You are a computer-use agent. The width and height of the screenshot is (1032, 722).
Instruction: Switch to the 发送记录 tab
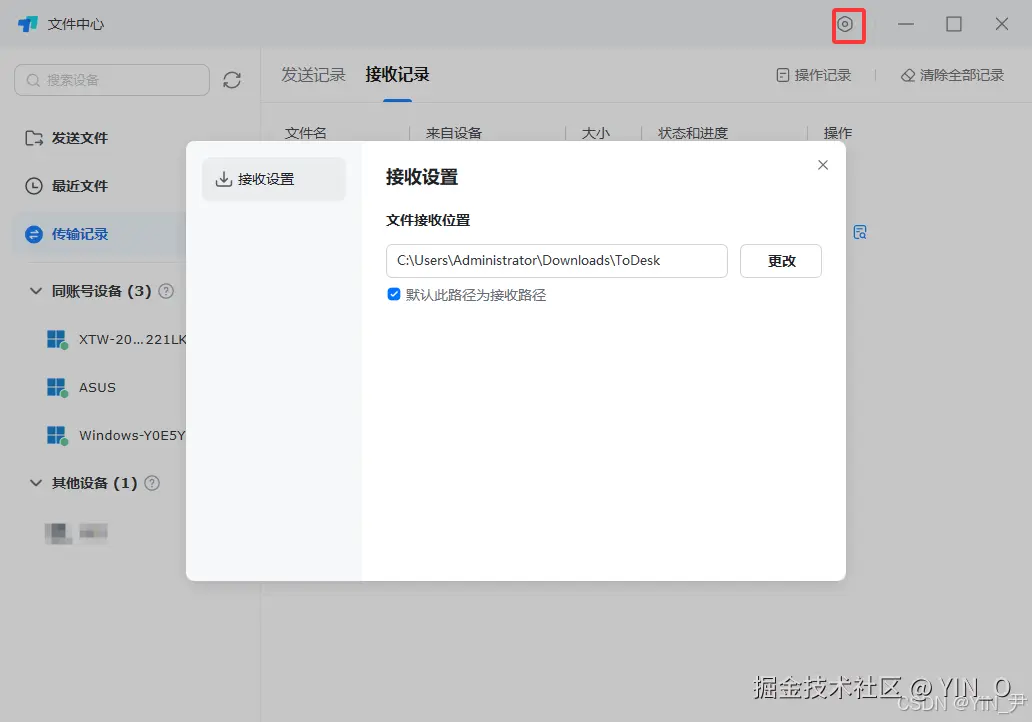click(x=313, y=74)
